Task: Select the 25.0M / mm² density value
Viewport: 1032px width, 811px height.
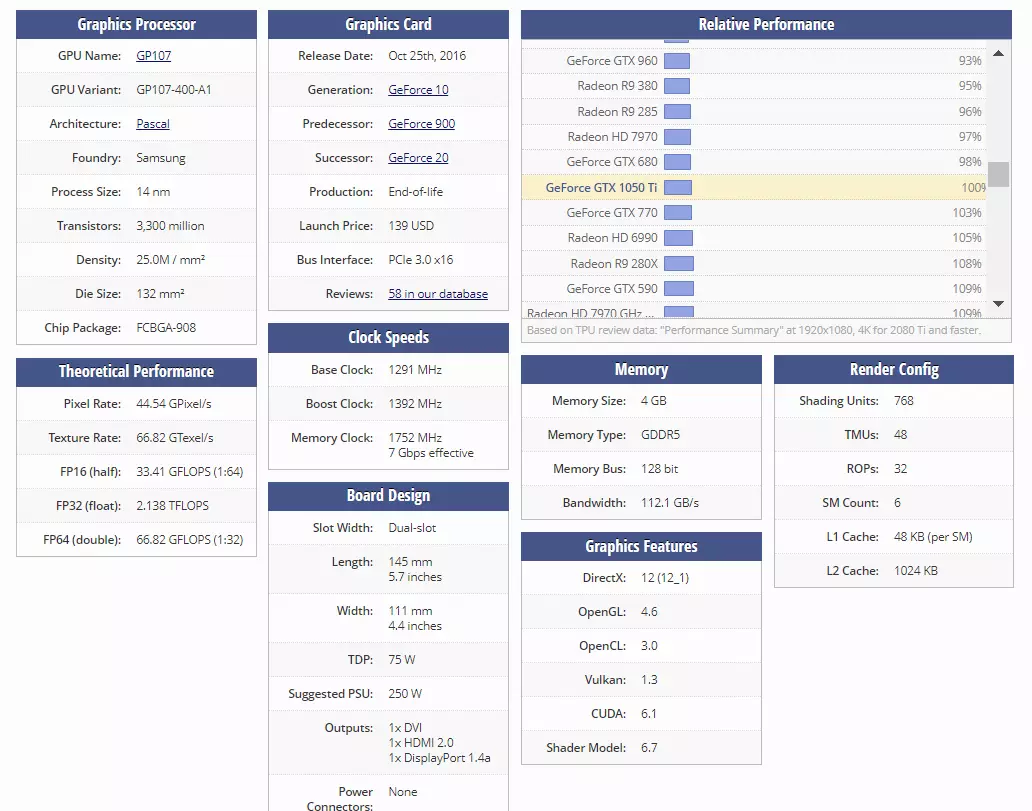Action: pyautogui.click(x=170, y=260)
